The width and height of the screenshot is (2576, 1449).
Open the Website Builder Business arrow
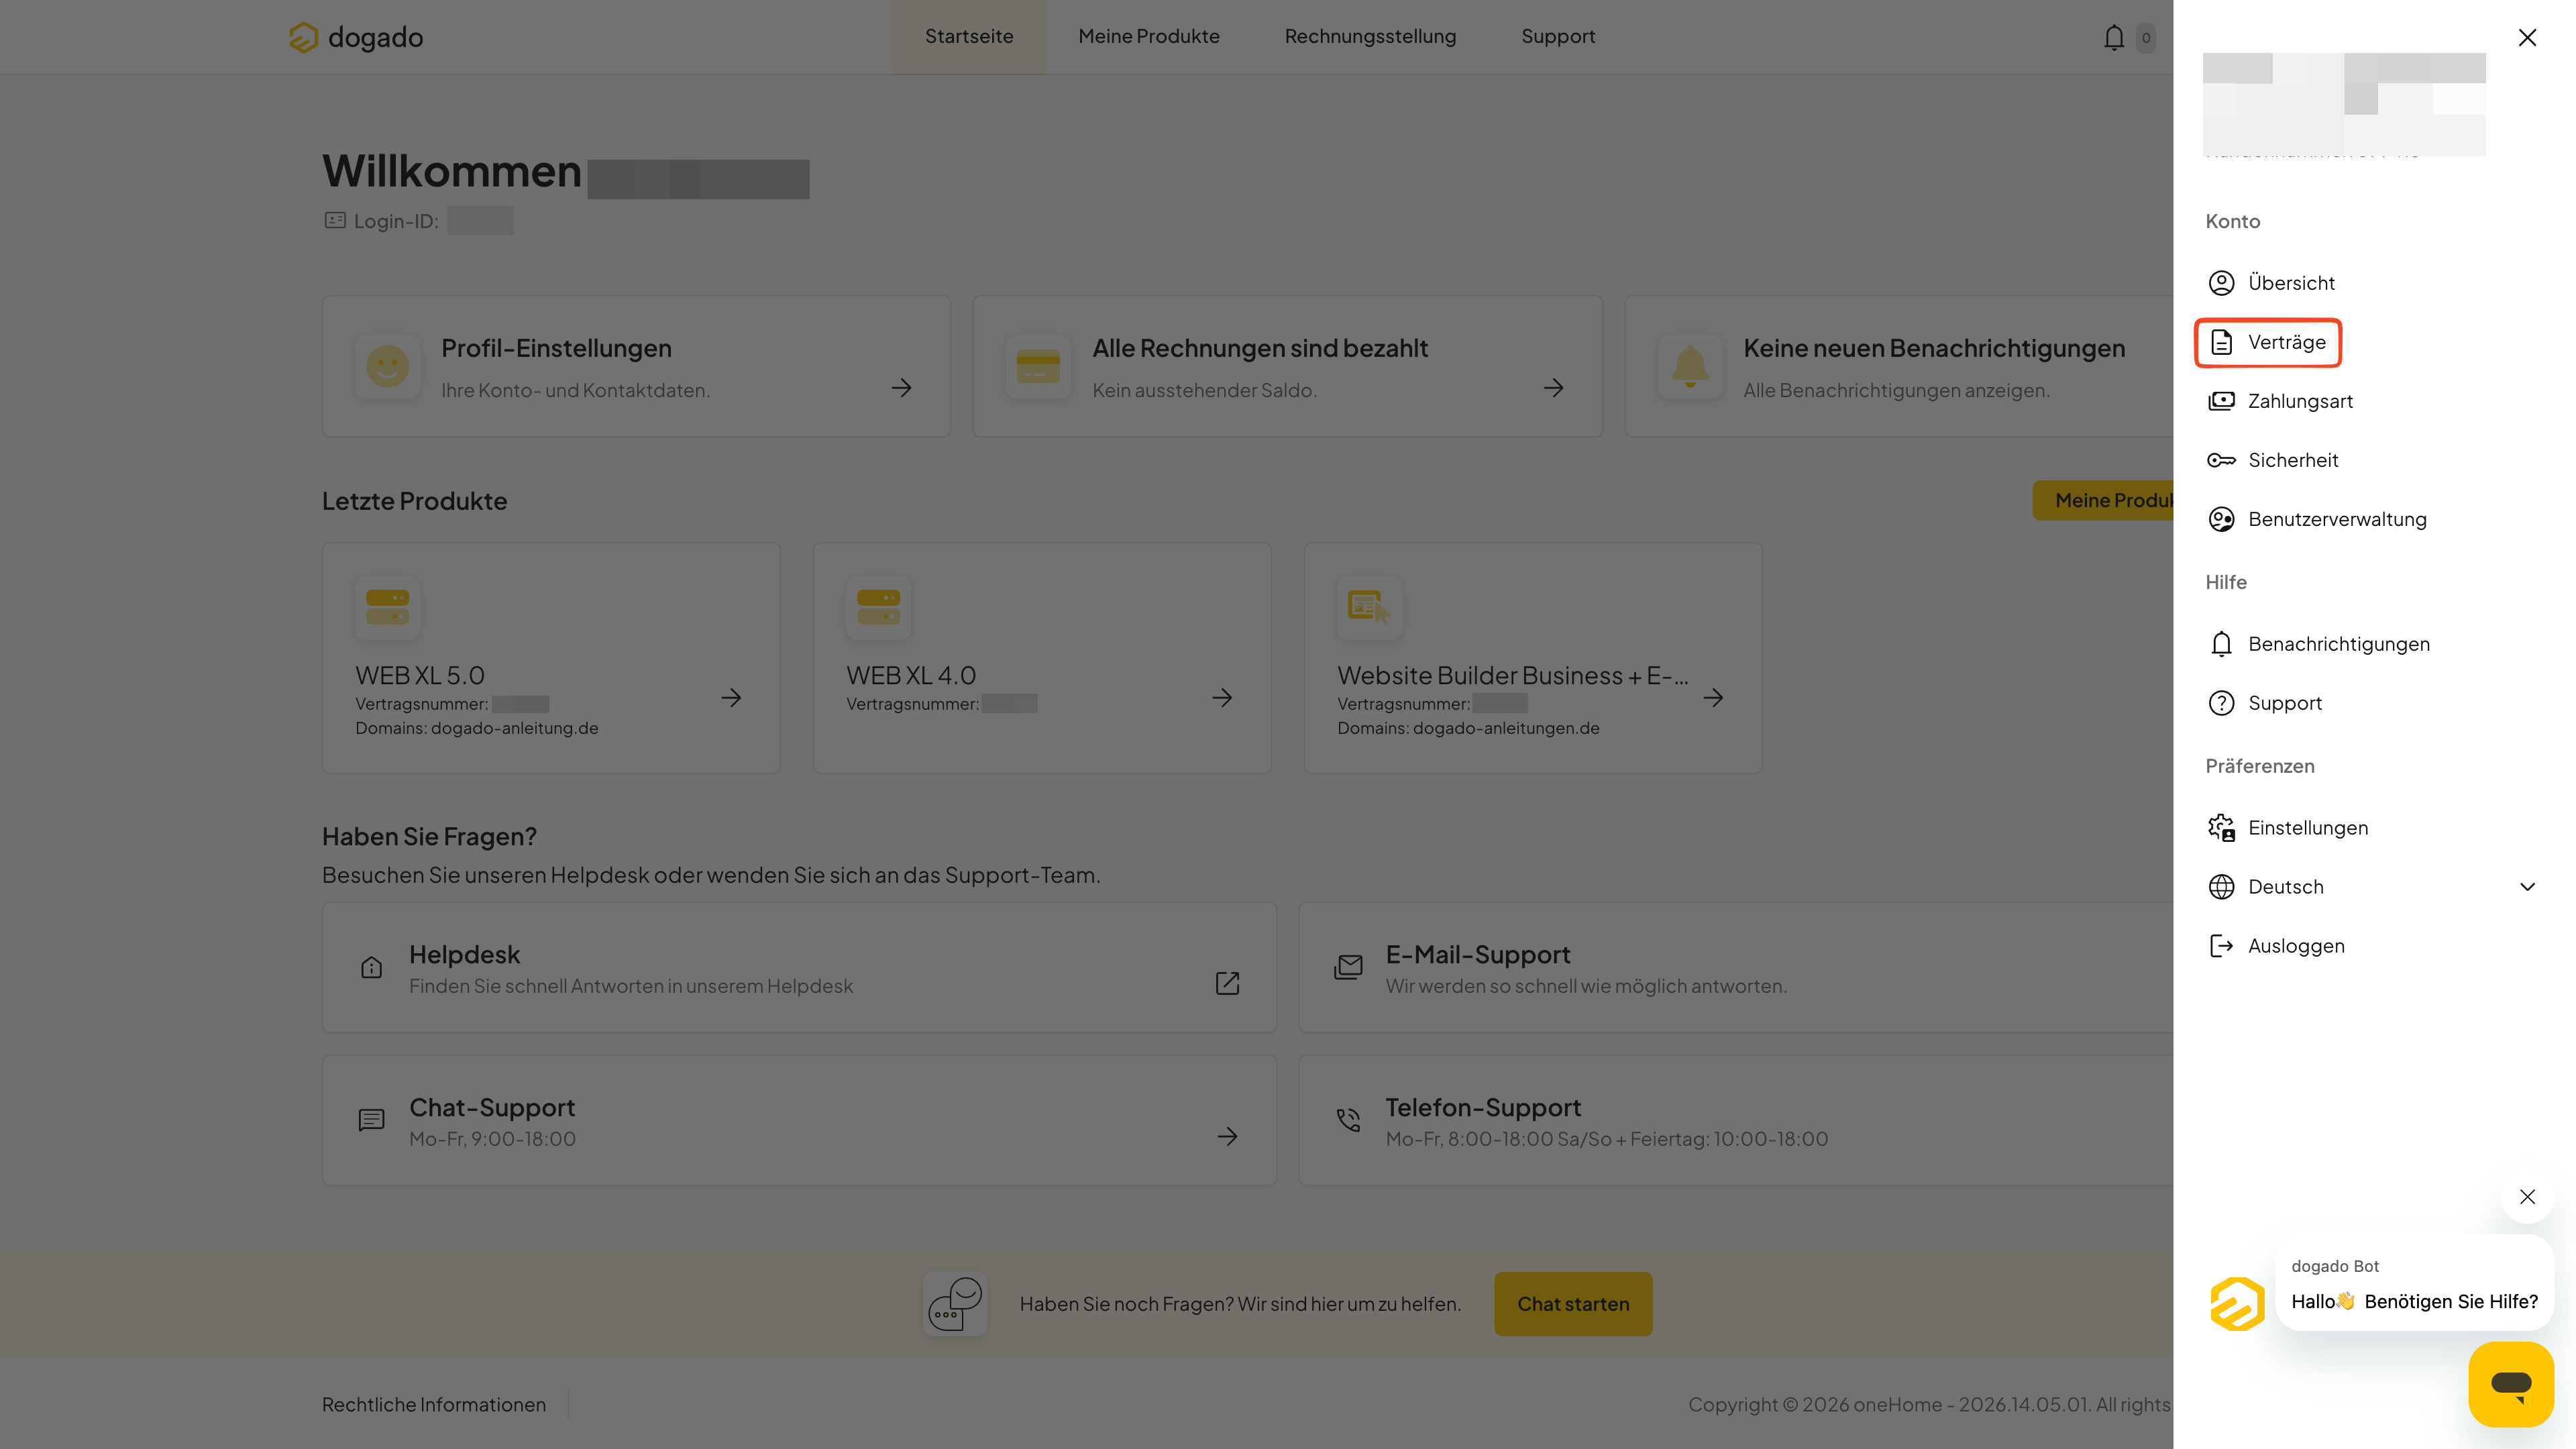(x=1713, y=698)
